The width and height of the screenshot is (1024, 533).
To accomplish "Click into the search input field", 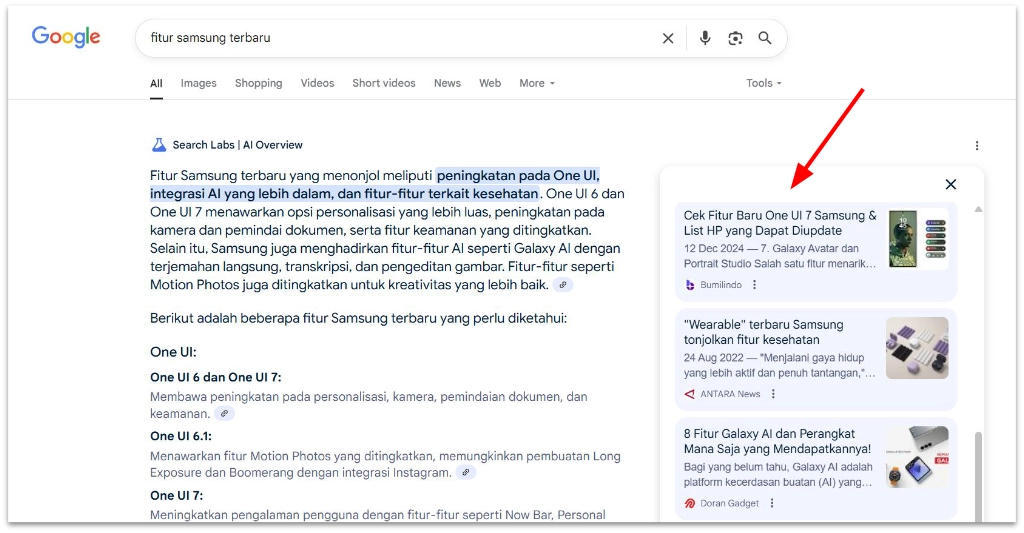I will coord(400,38).
